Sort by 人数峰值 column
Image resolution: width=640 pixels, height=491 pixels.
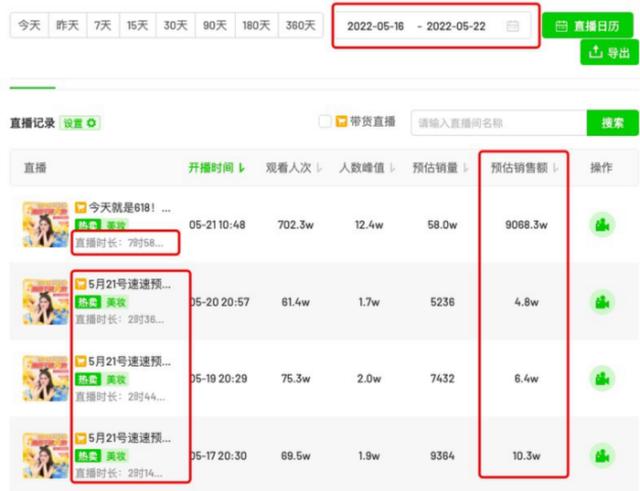click(x=367, y=168)
